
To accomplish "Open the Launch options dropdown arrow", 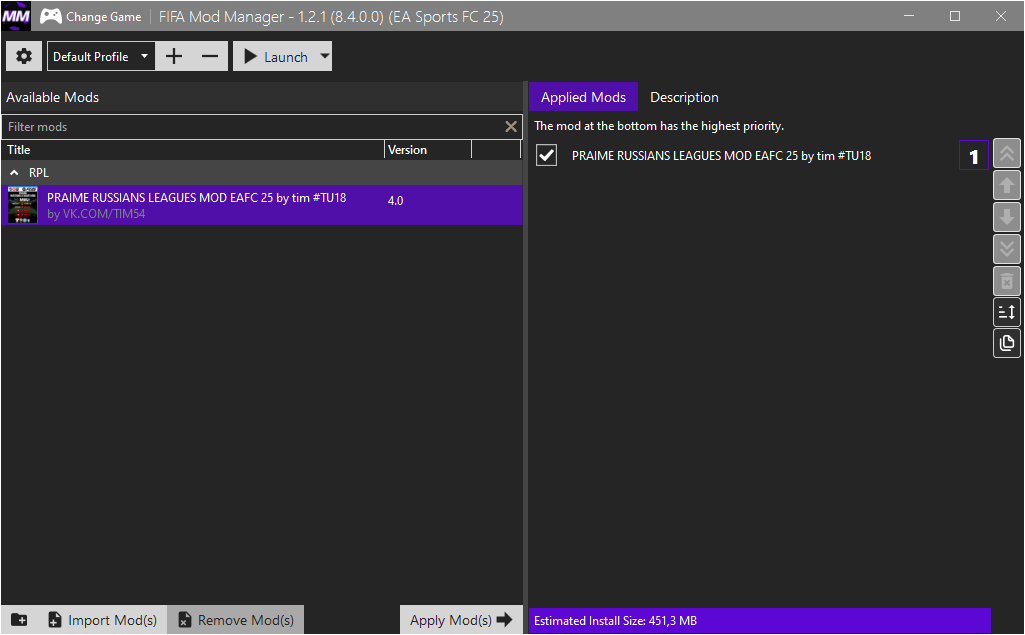I will coord(324,56).
